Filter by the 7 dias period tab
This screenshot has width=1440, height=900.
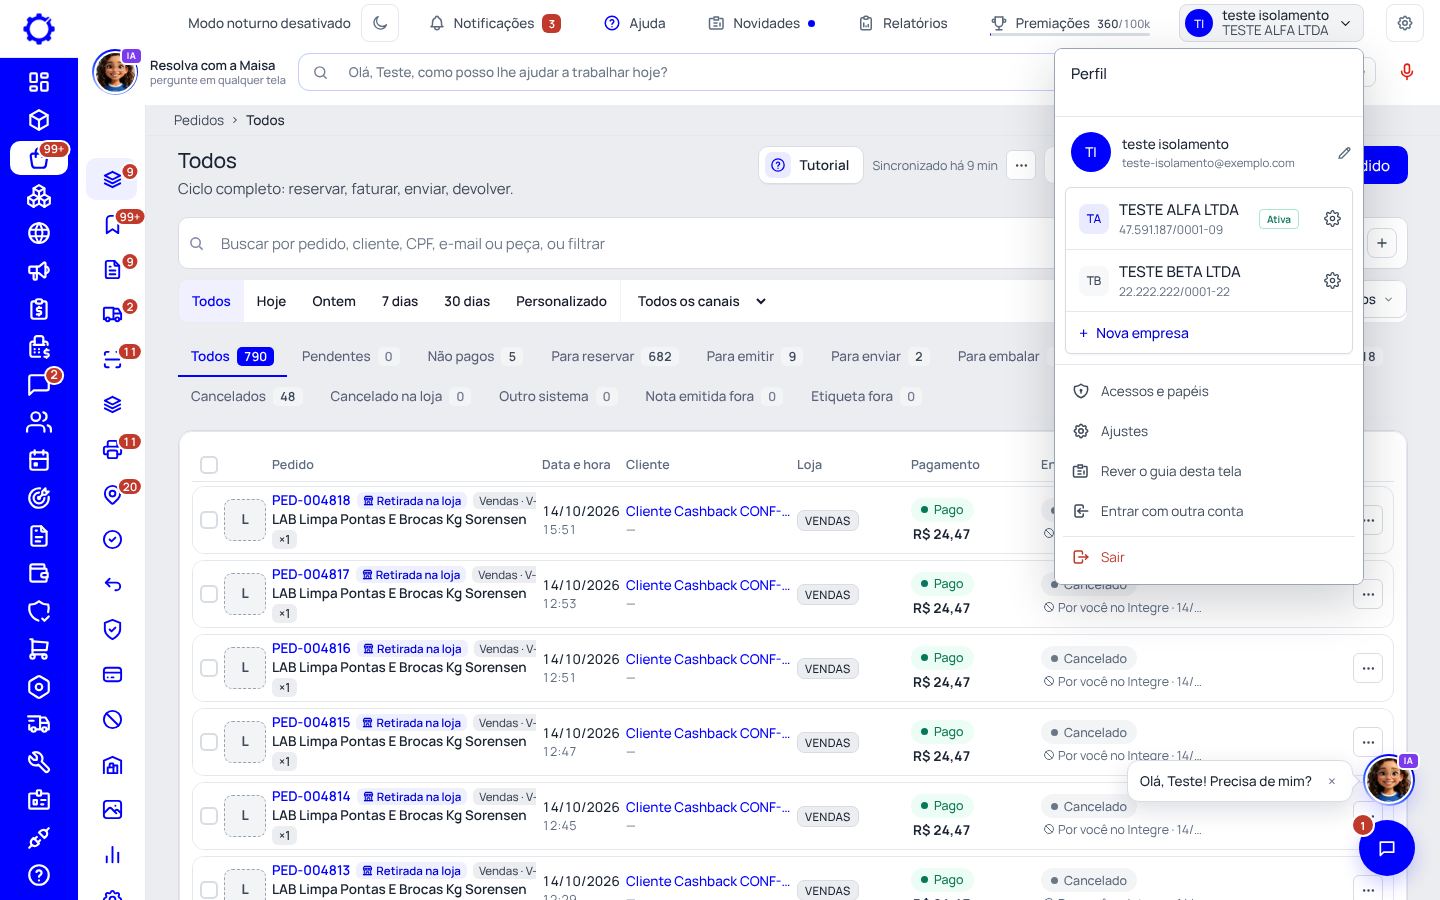click(400, 301)
